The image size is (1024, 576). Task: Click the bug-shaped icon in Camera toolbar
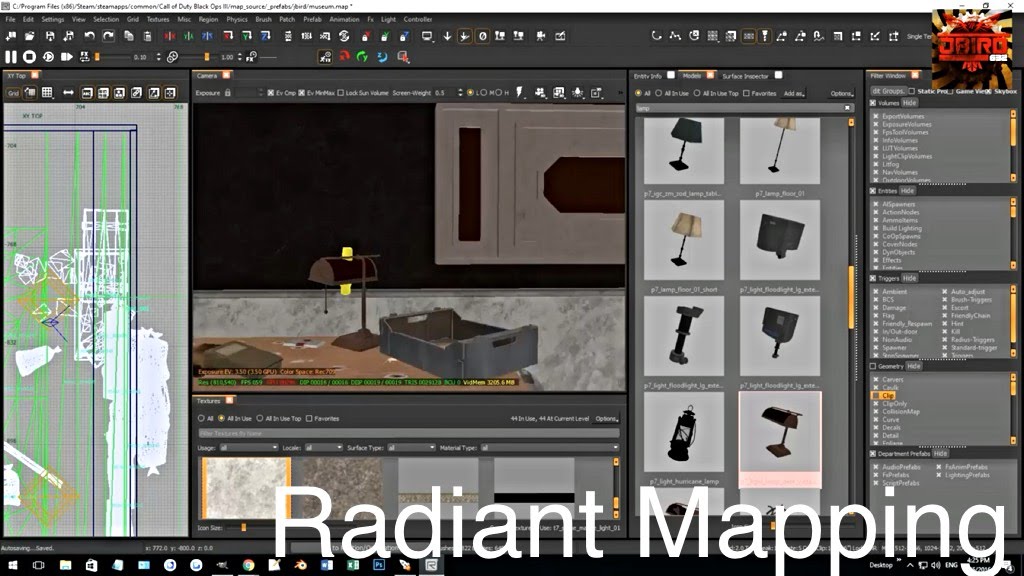(578, 93)
